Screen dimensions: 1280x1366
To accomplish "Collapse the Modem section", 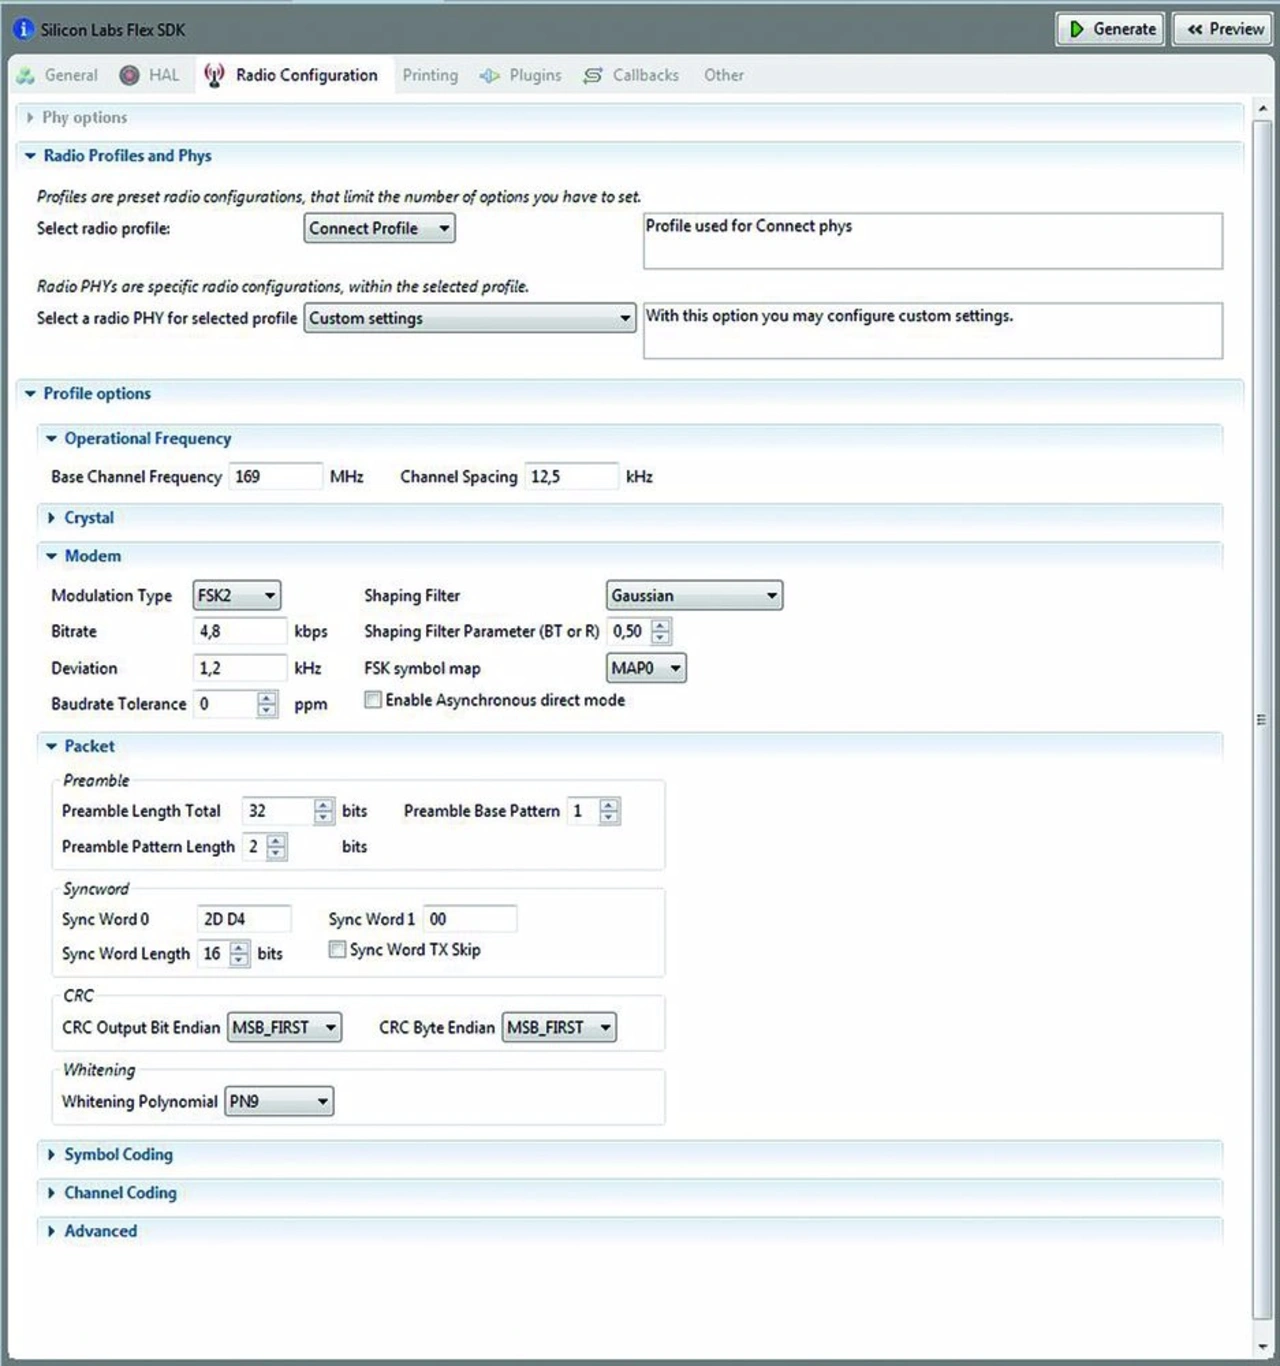I will click(51, 556).
